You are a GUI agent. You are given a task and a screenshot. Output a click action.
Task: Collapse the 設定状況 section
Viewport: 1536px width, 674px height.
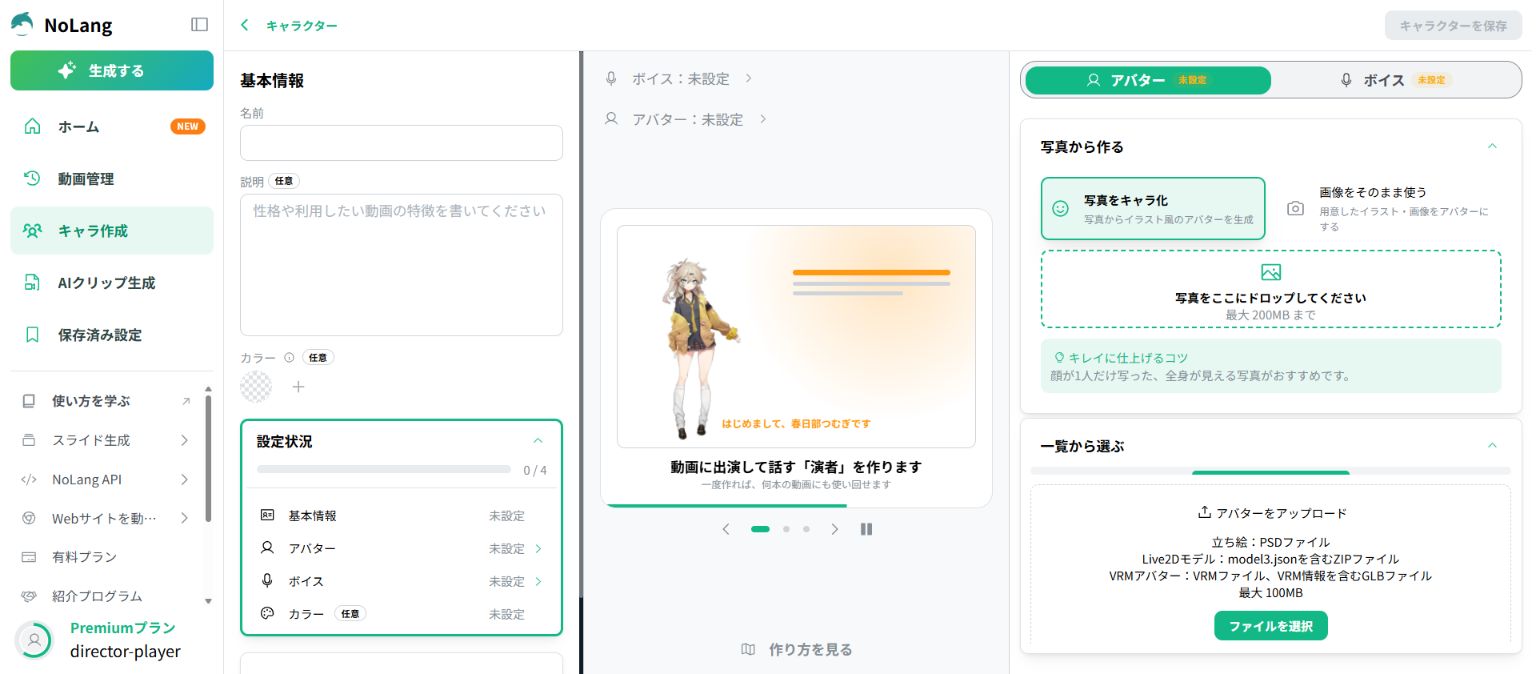tap(538, 441)
